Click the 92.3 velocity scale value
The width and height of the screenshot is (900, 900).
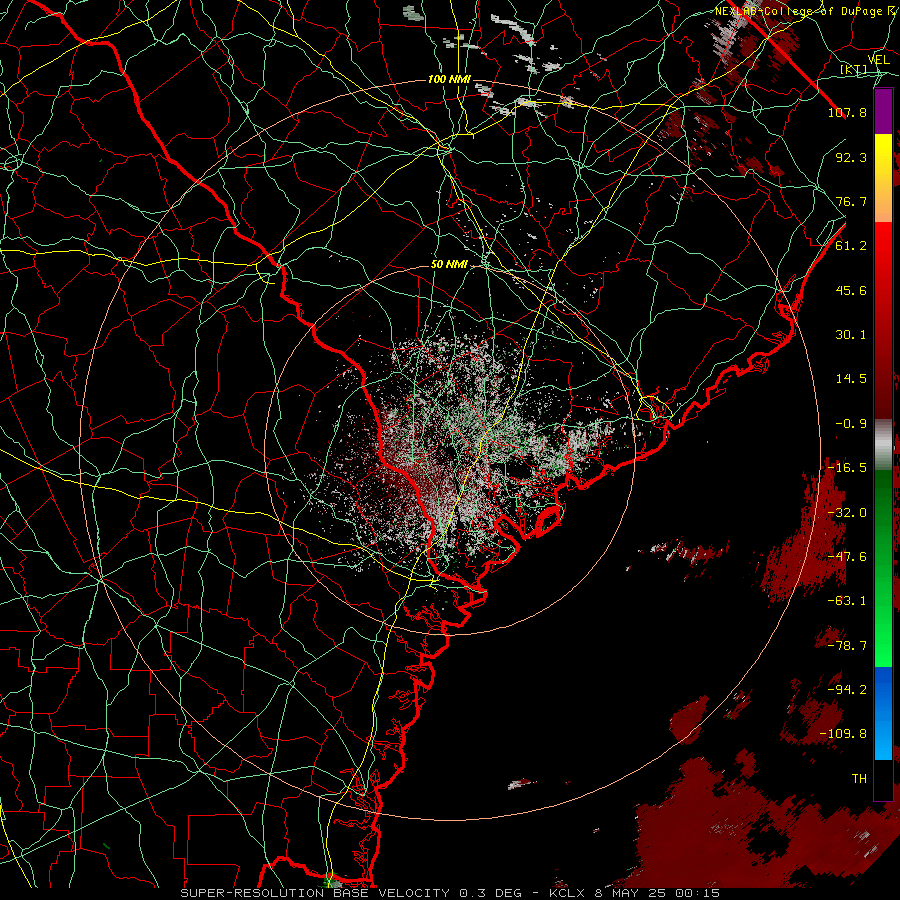(851, 157)
